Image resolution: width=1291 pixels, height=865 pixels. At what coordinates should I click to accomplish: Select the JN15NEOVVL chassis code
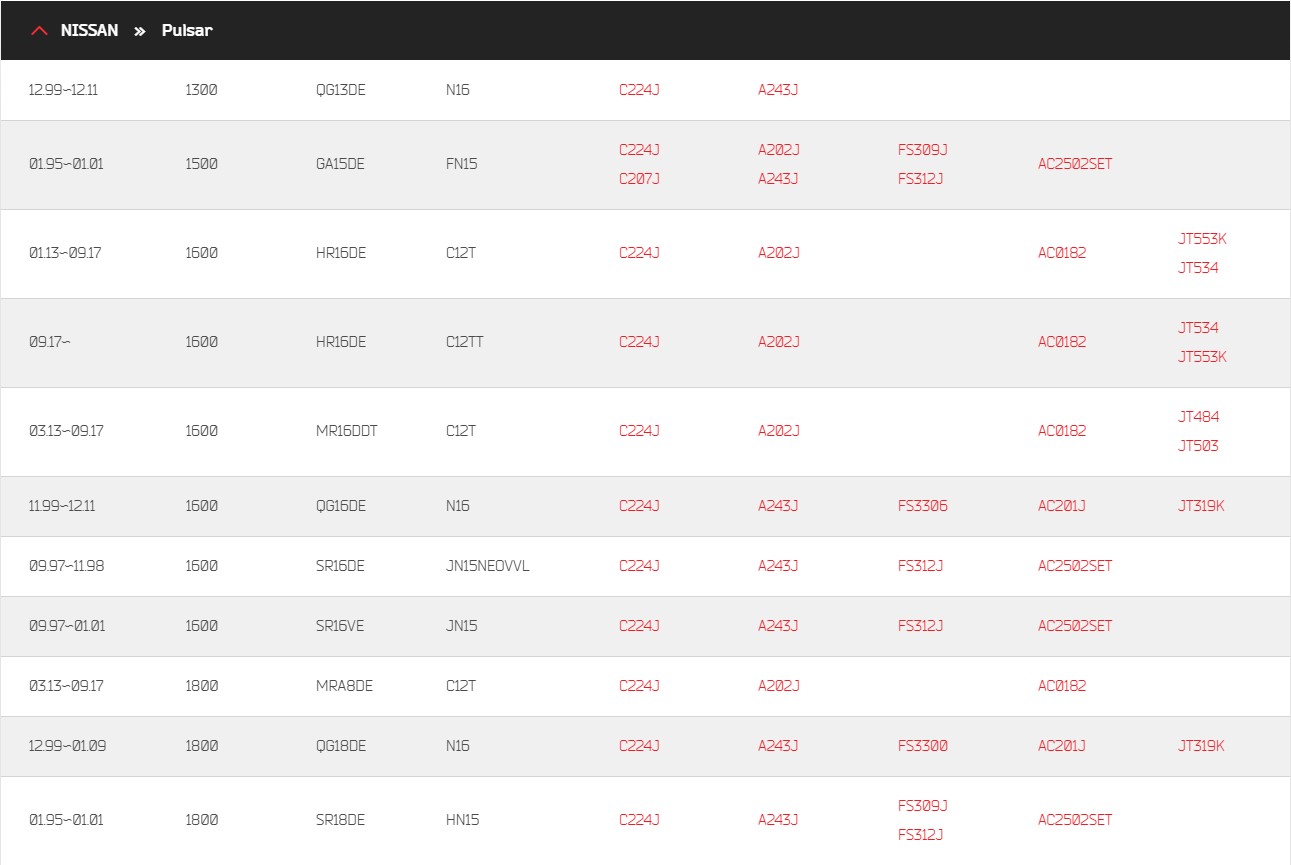[x=488, y=566]
